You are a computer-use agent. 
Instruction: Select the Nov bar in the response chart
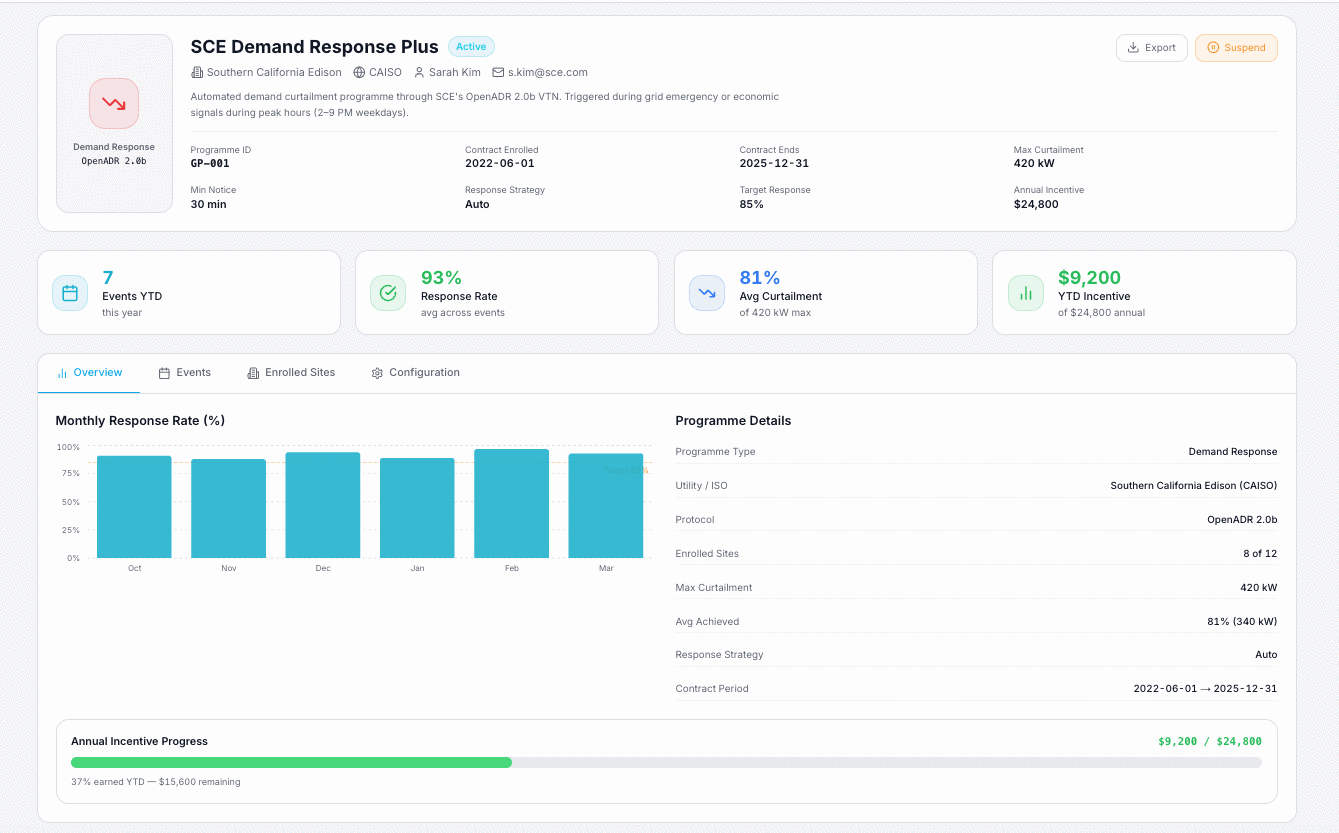(x=229, y=508)
